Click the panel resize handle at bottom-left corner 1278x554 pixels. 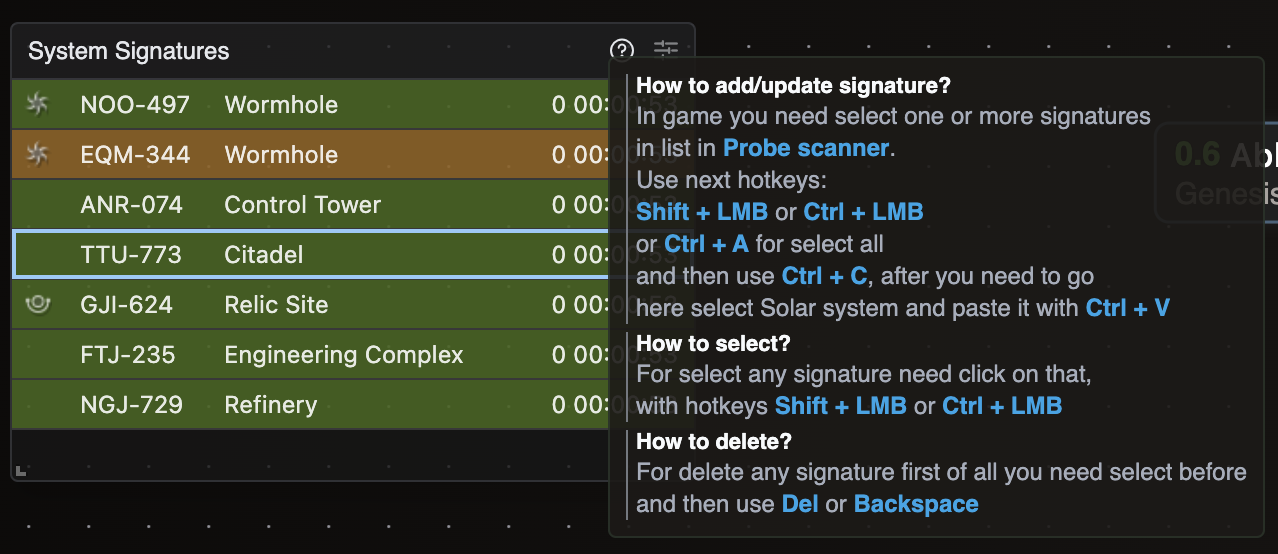tap(20, 471)
